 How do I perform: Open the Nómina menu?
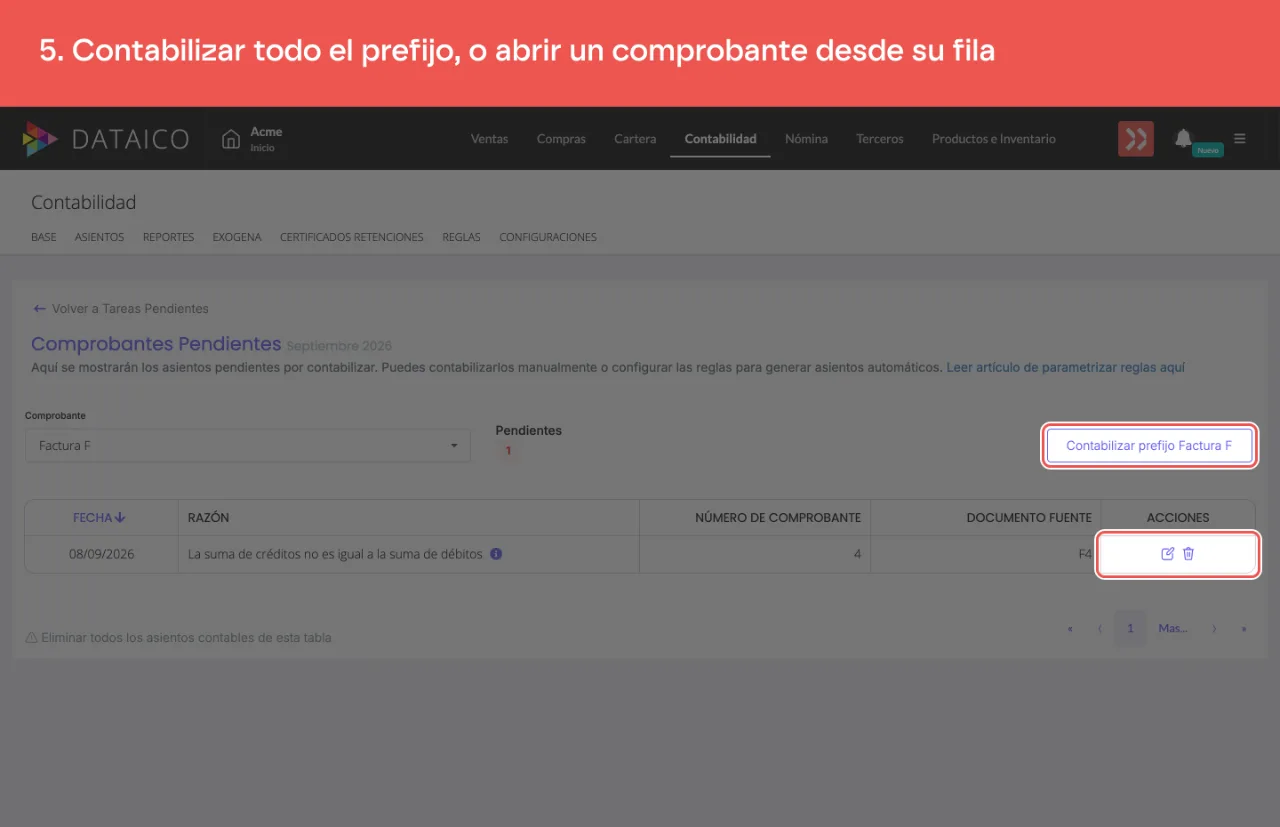tap(806, 139)
